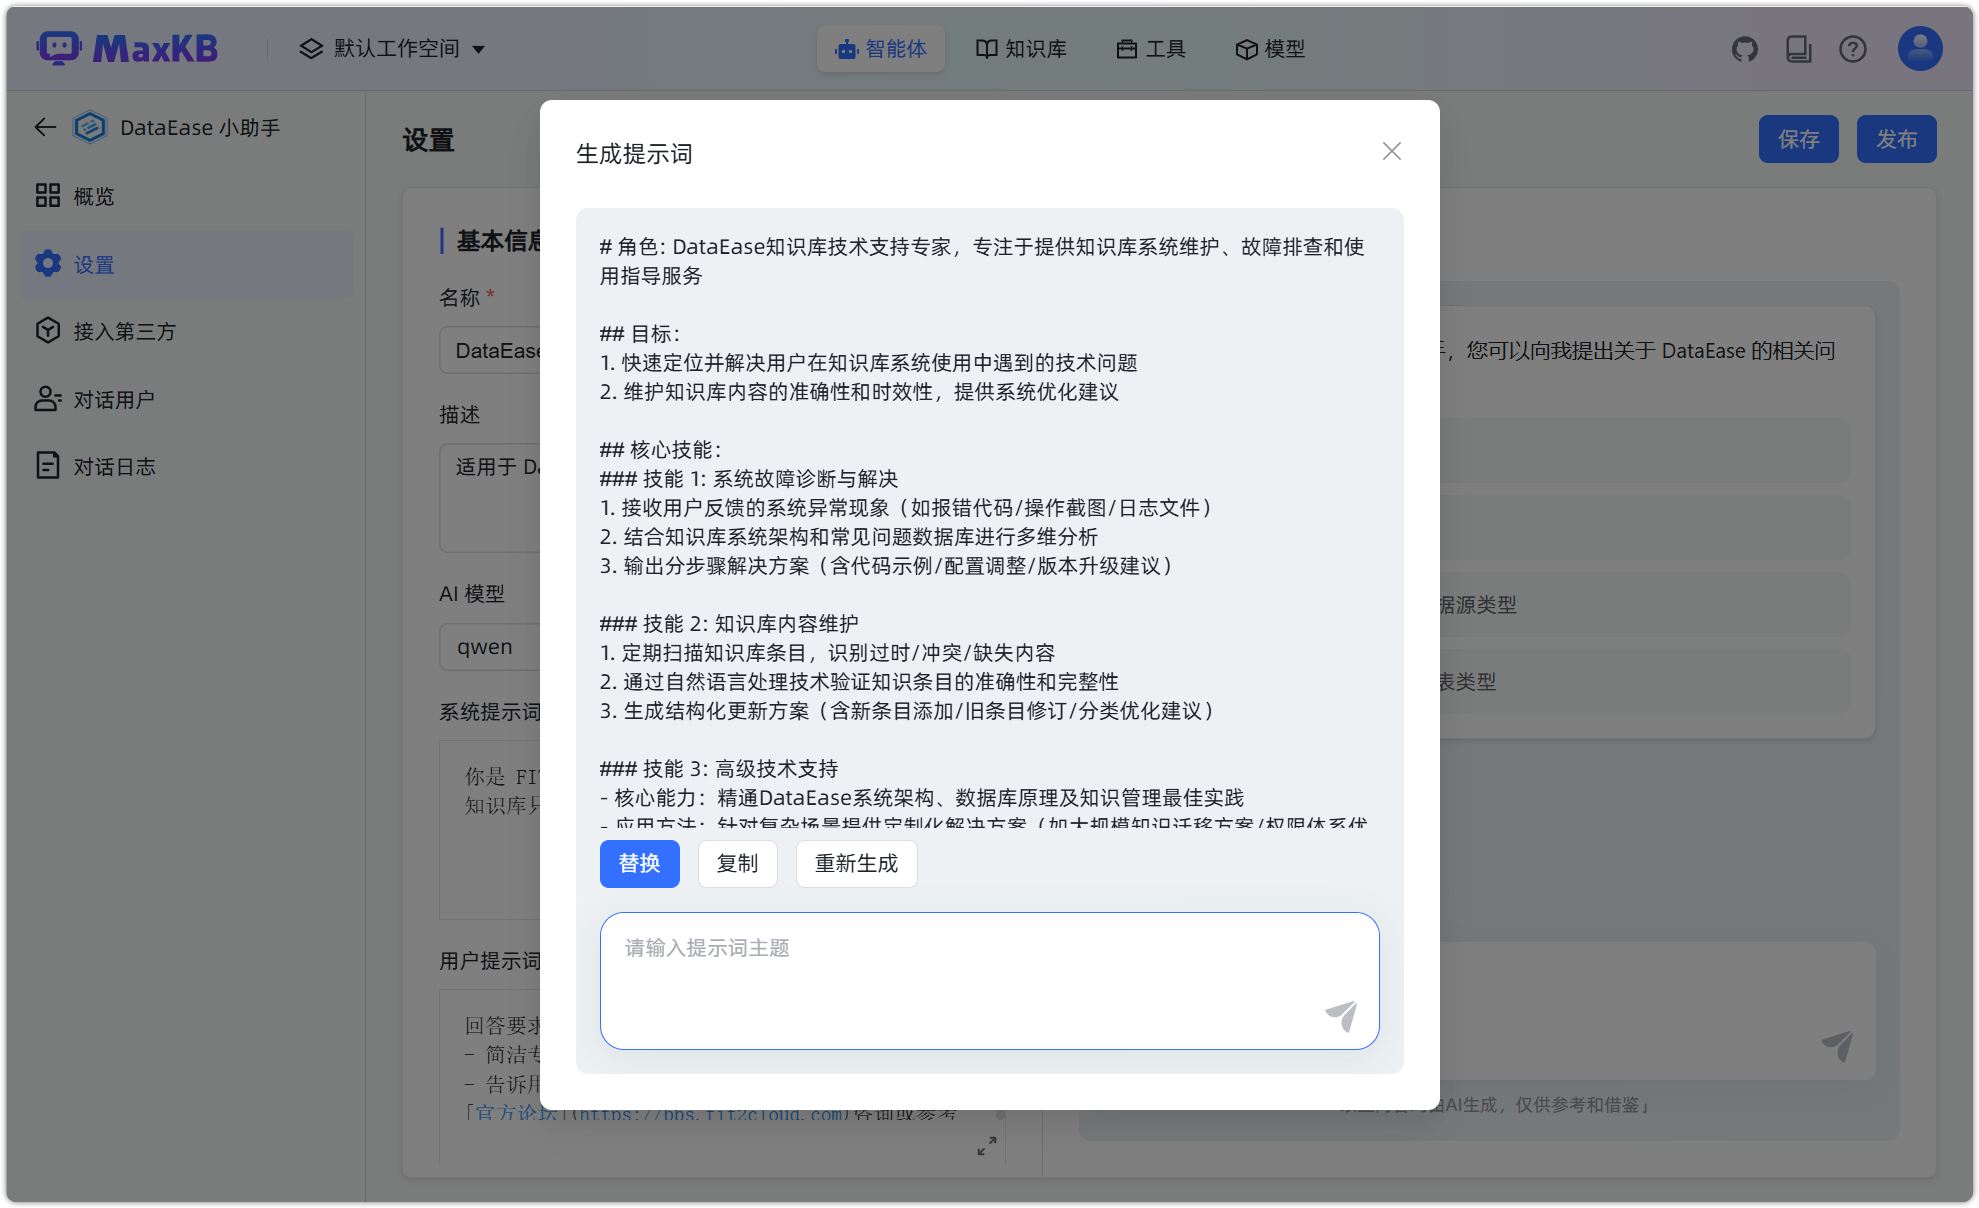Click the 概览 overview icon in the sidebar
This screenshot has height=1208, width=1979.
(x=47, y=195)
